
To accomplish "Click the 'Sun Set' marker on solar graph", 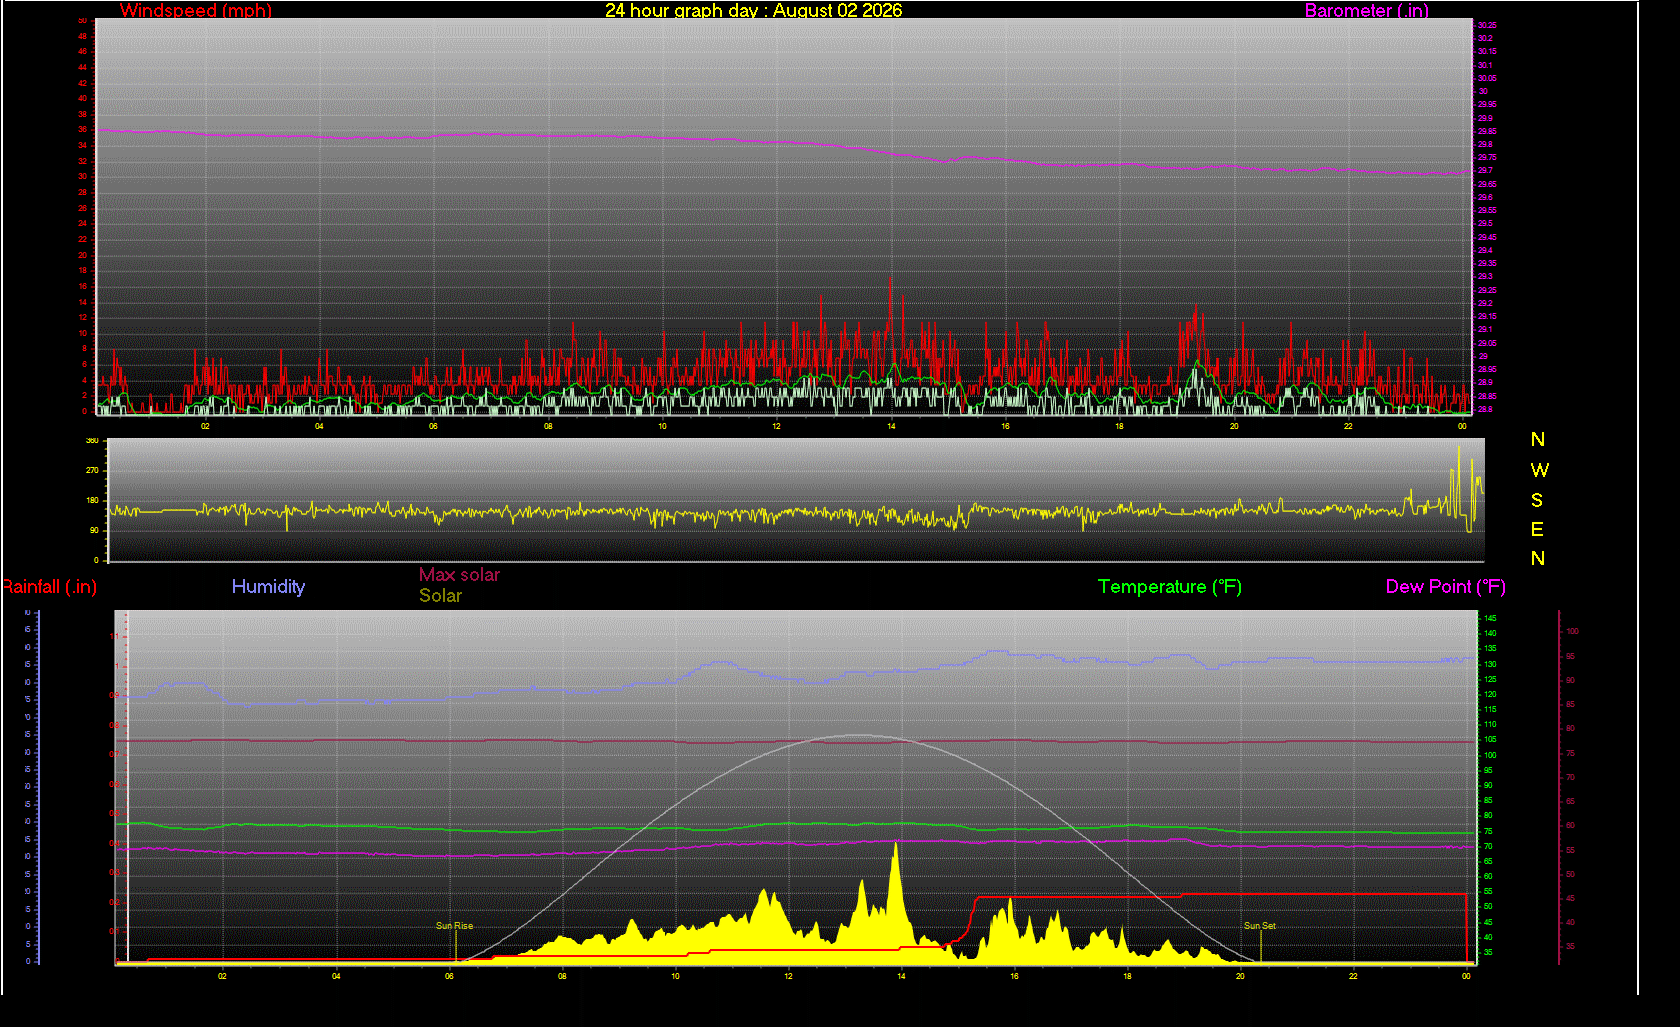I will [x=1259, y=926].
